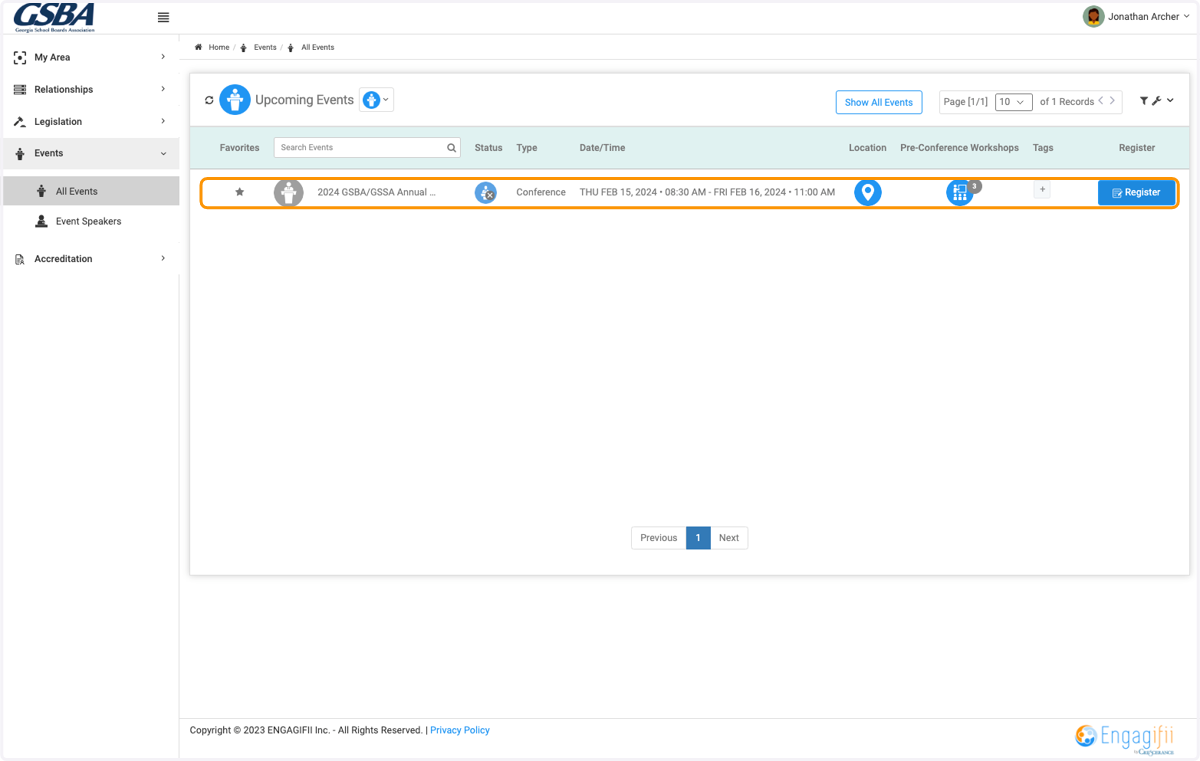Go to previous records page arrow

coord(1101,101)
